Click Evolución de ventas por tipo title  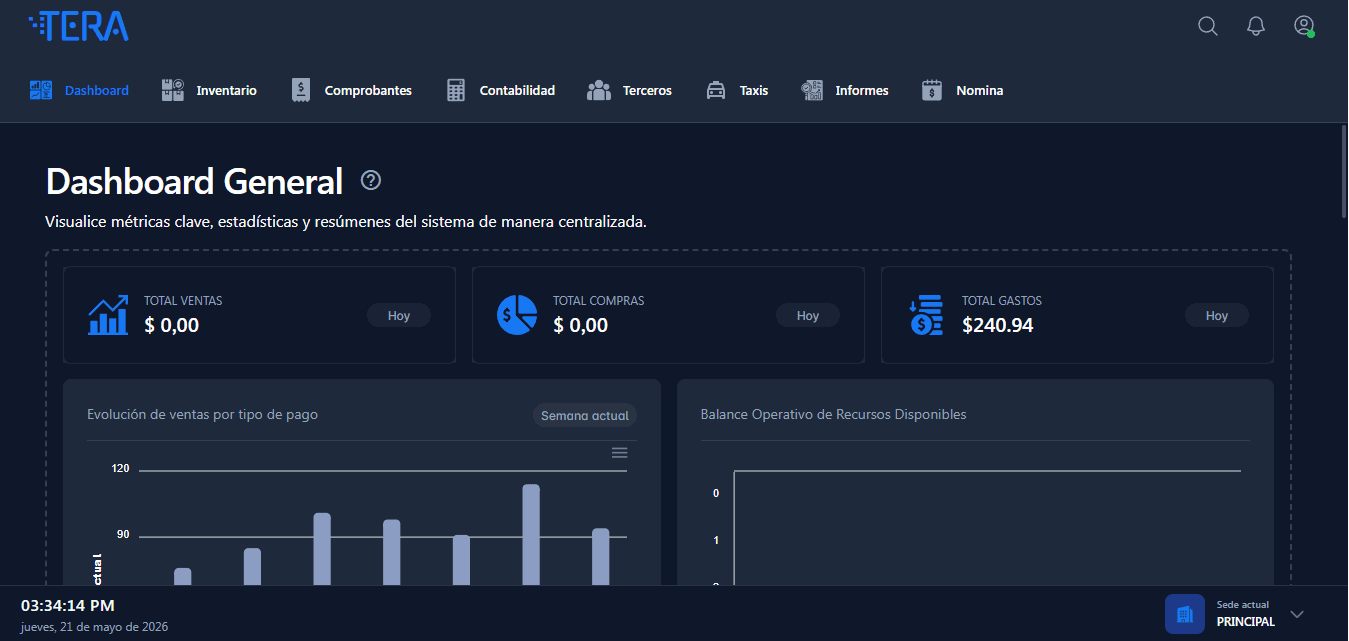203,414
